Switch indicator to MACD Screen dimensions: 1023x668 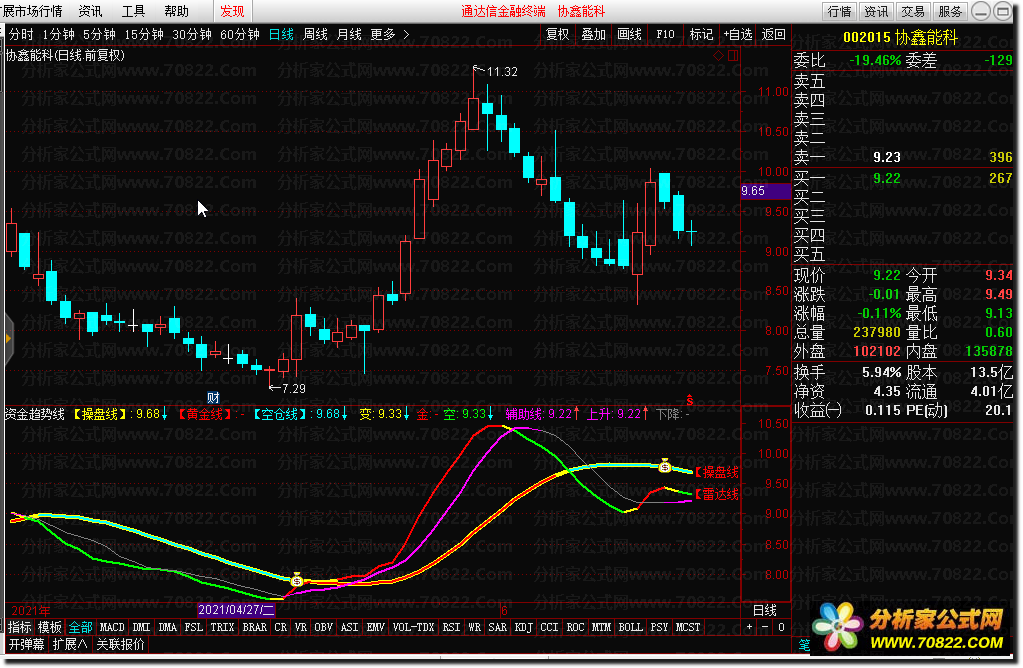(112, 627)
